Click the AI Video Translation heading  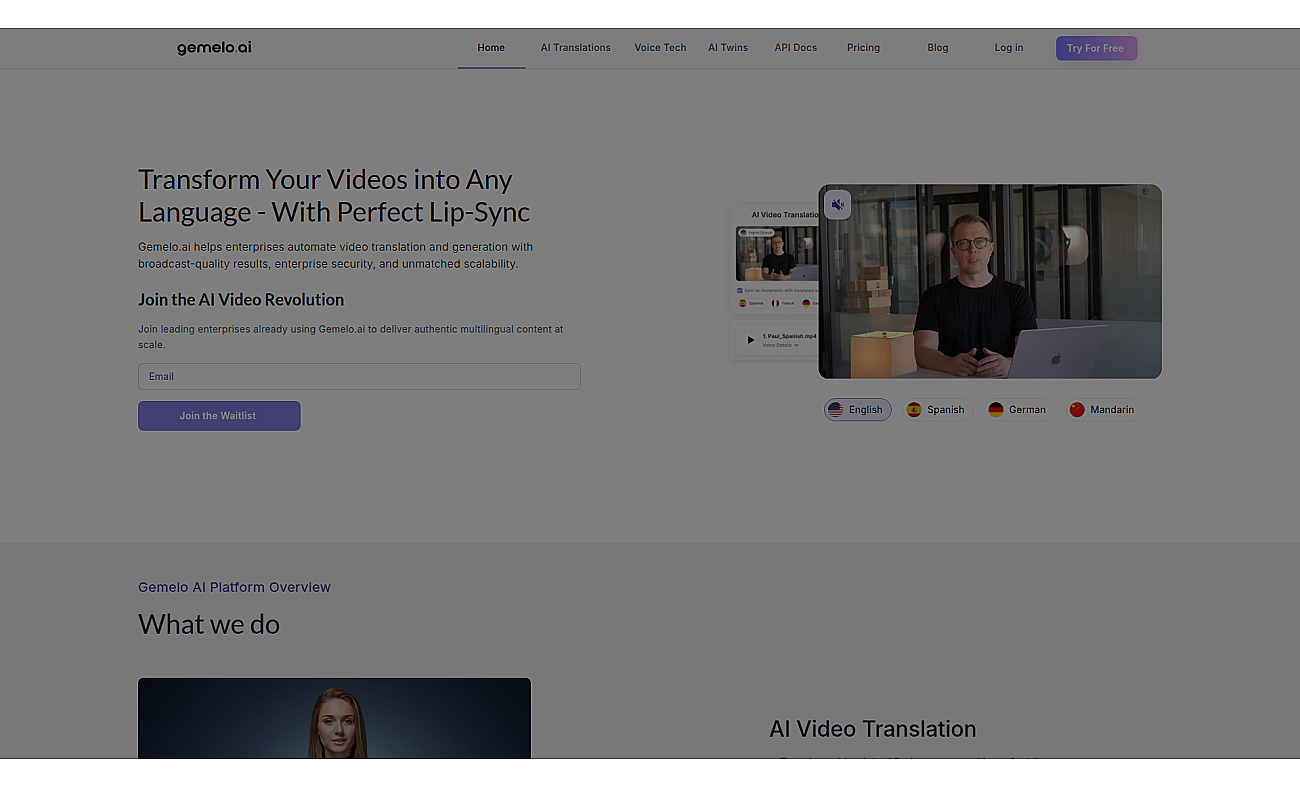(x=872, y=729)
